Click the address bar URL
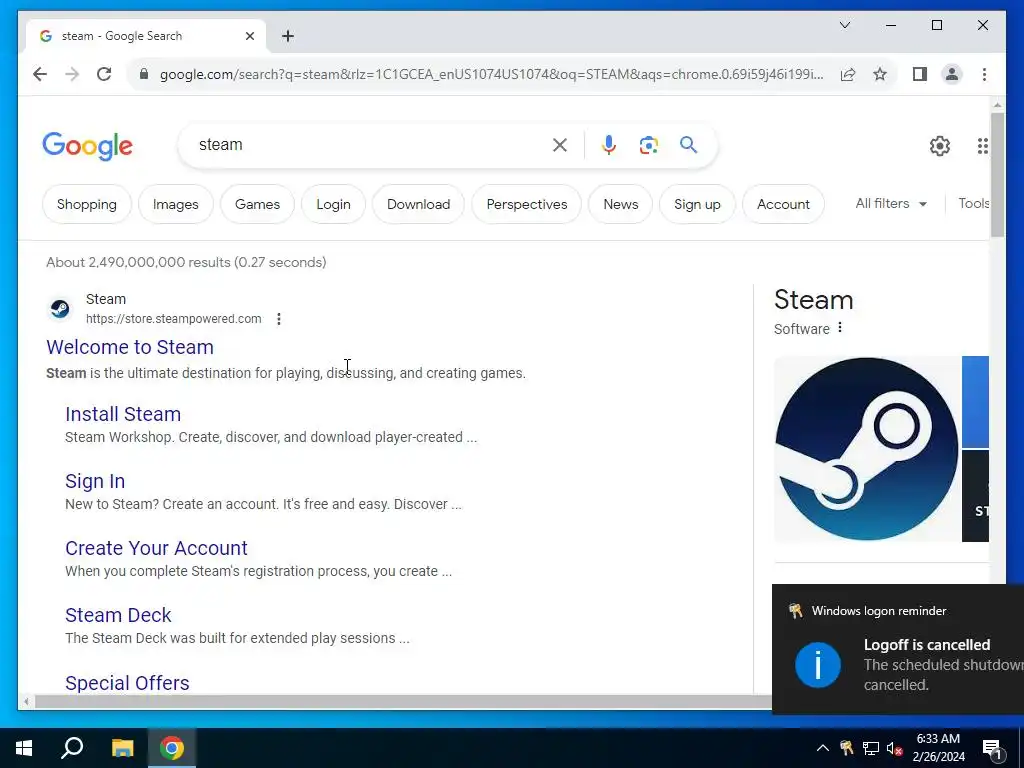Screen dimensions: 1024x768 pyautogui.click(x=491, y=74)
